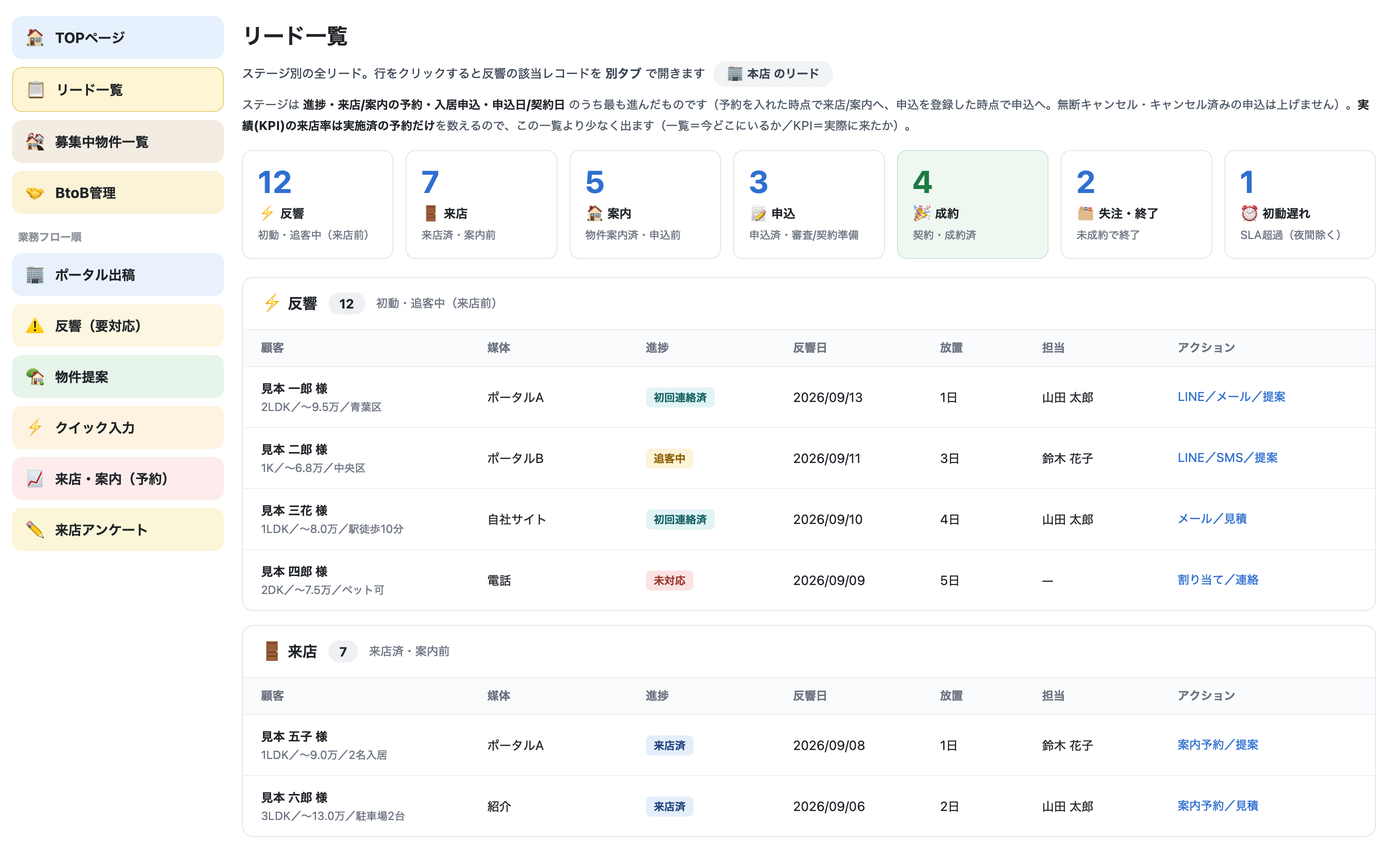The image size is (1400, 851).
Task: Click the 紹介 media cell
Action: click(499, 806)
